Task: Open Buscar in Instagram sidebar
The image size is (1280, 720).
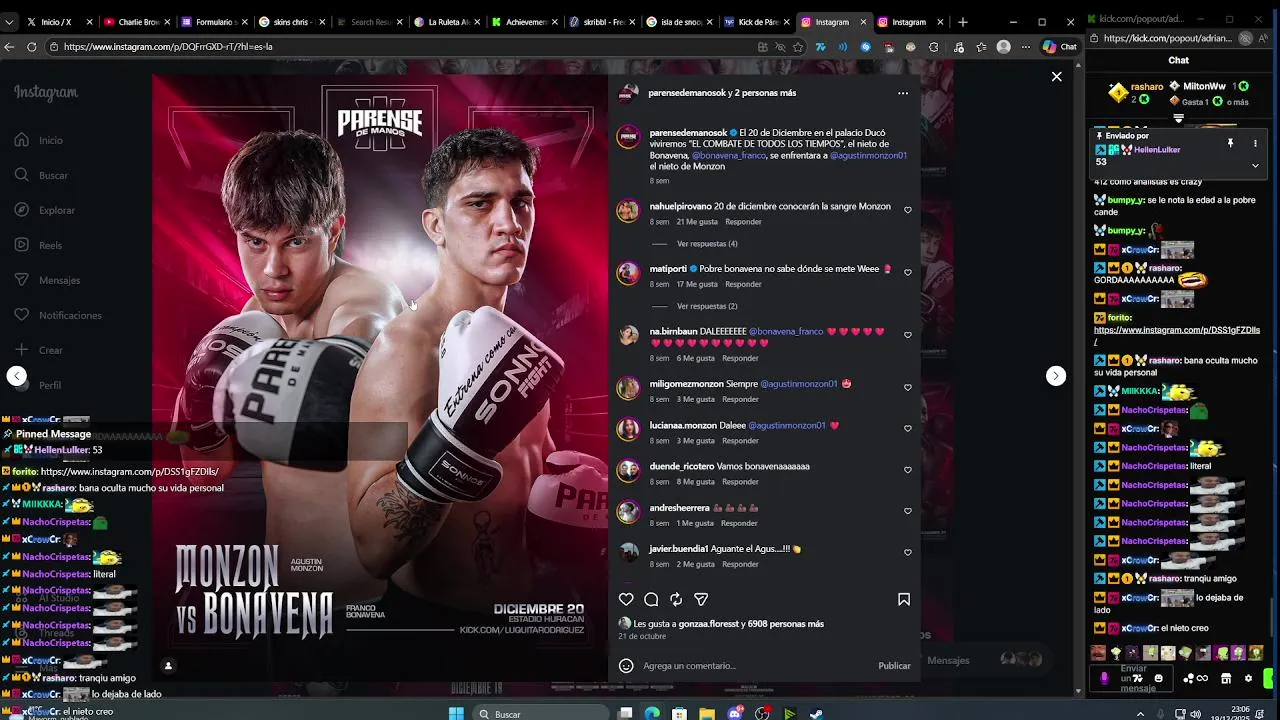Action: 42,175
